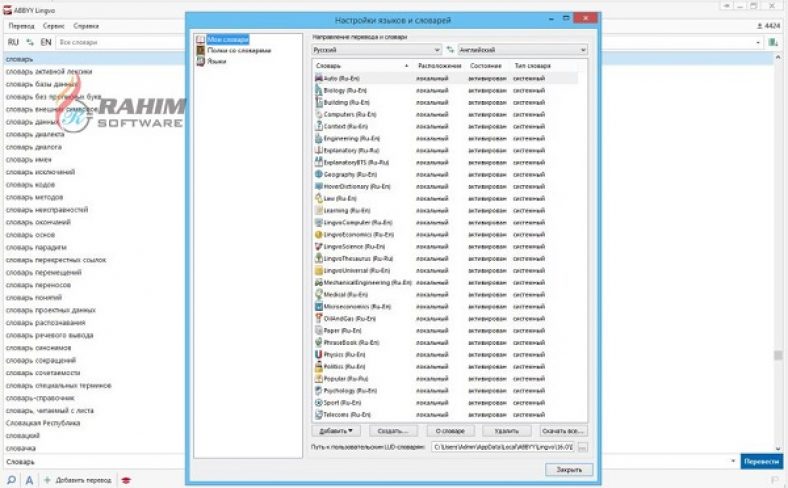Click the ABBYY Lingvo app icon in title bar
The image size is (788, 488).
click(7, 10)
